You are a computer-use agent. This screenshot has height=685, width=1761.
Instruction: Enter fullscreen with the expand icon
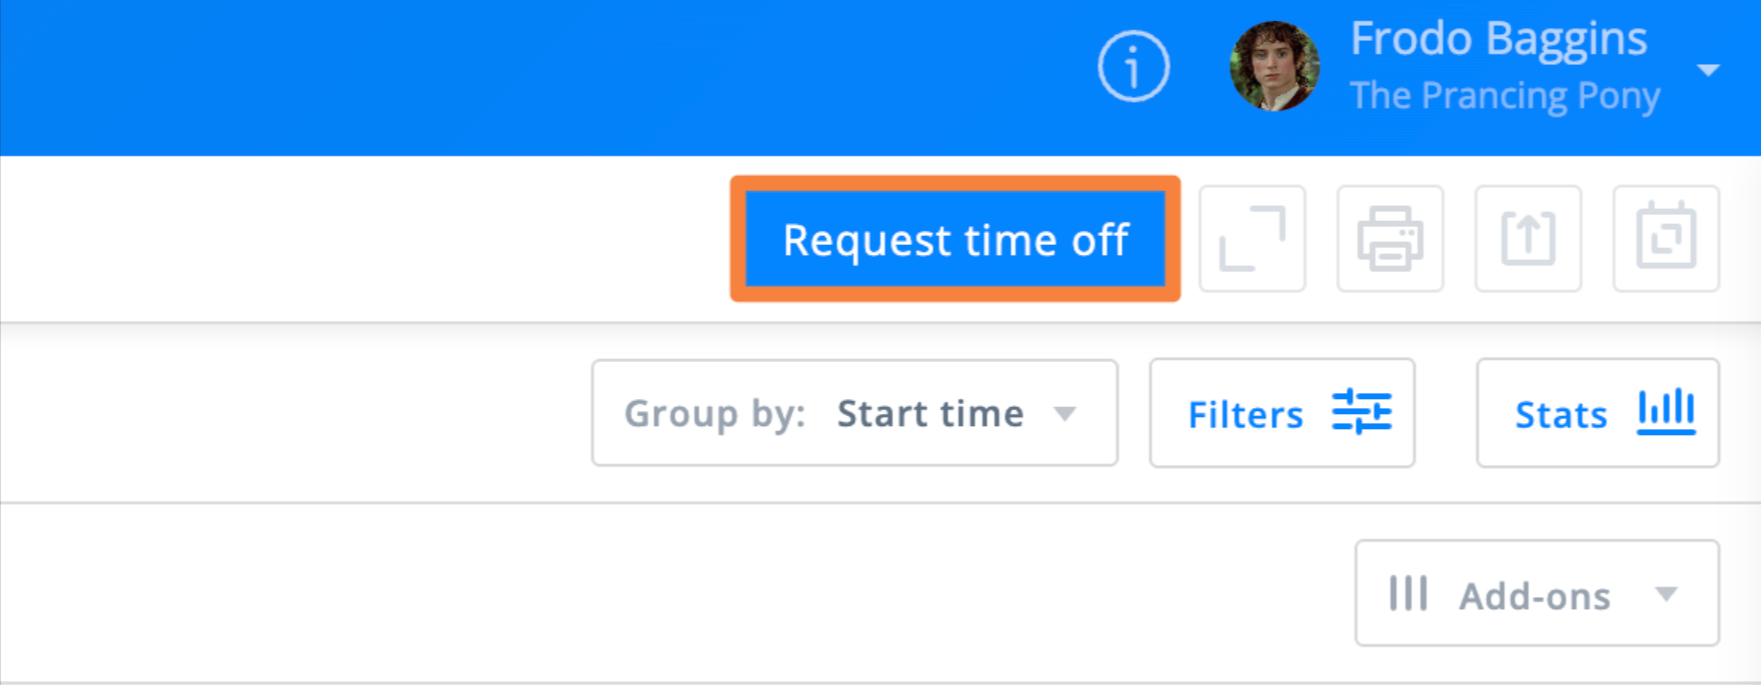click(1252, 239)
